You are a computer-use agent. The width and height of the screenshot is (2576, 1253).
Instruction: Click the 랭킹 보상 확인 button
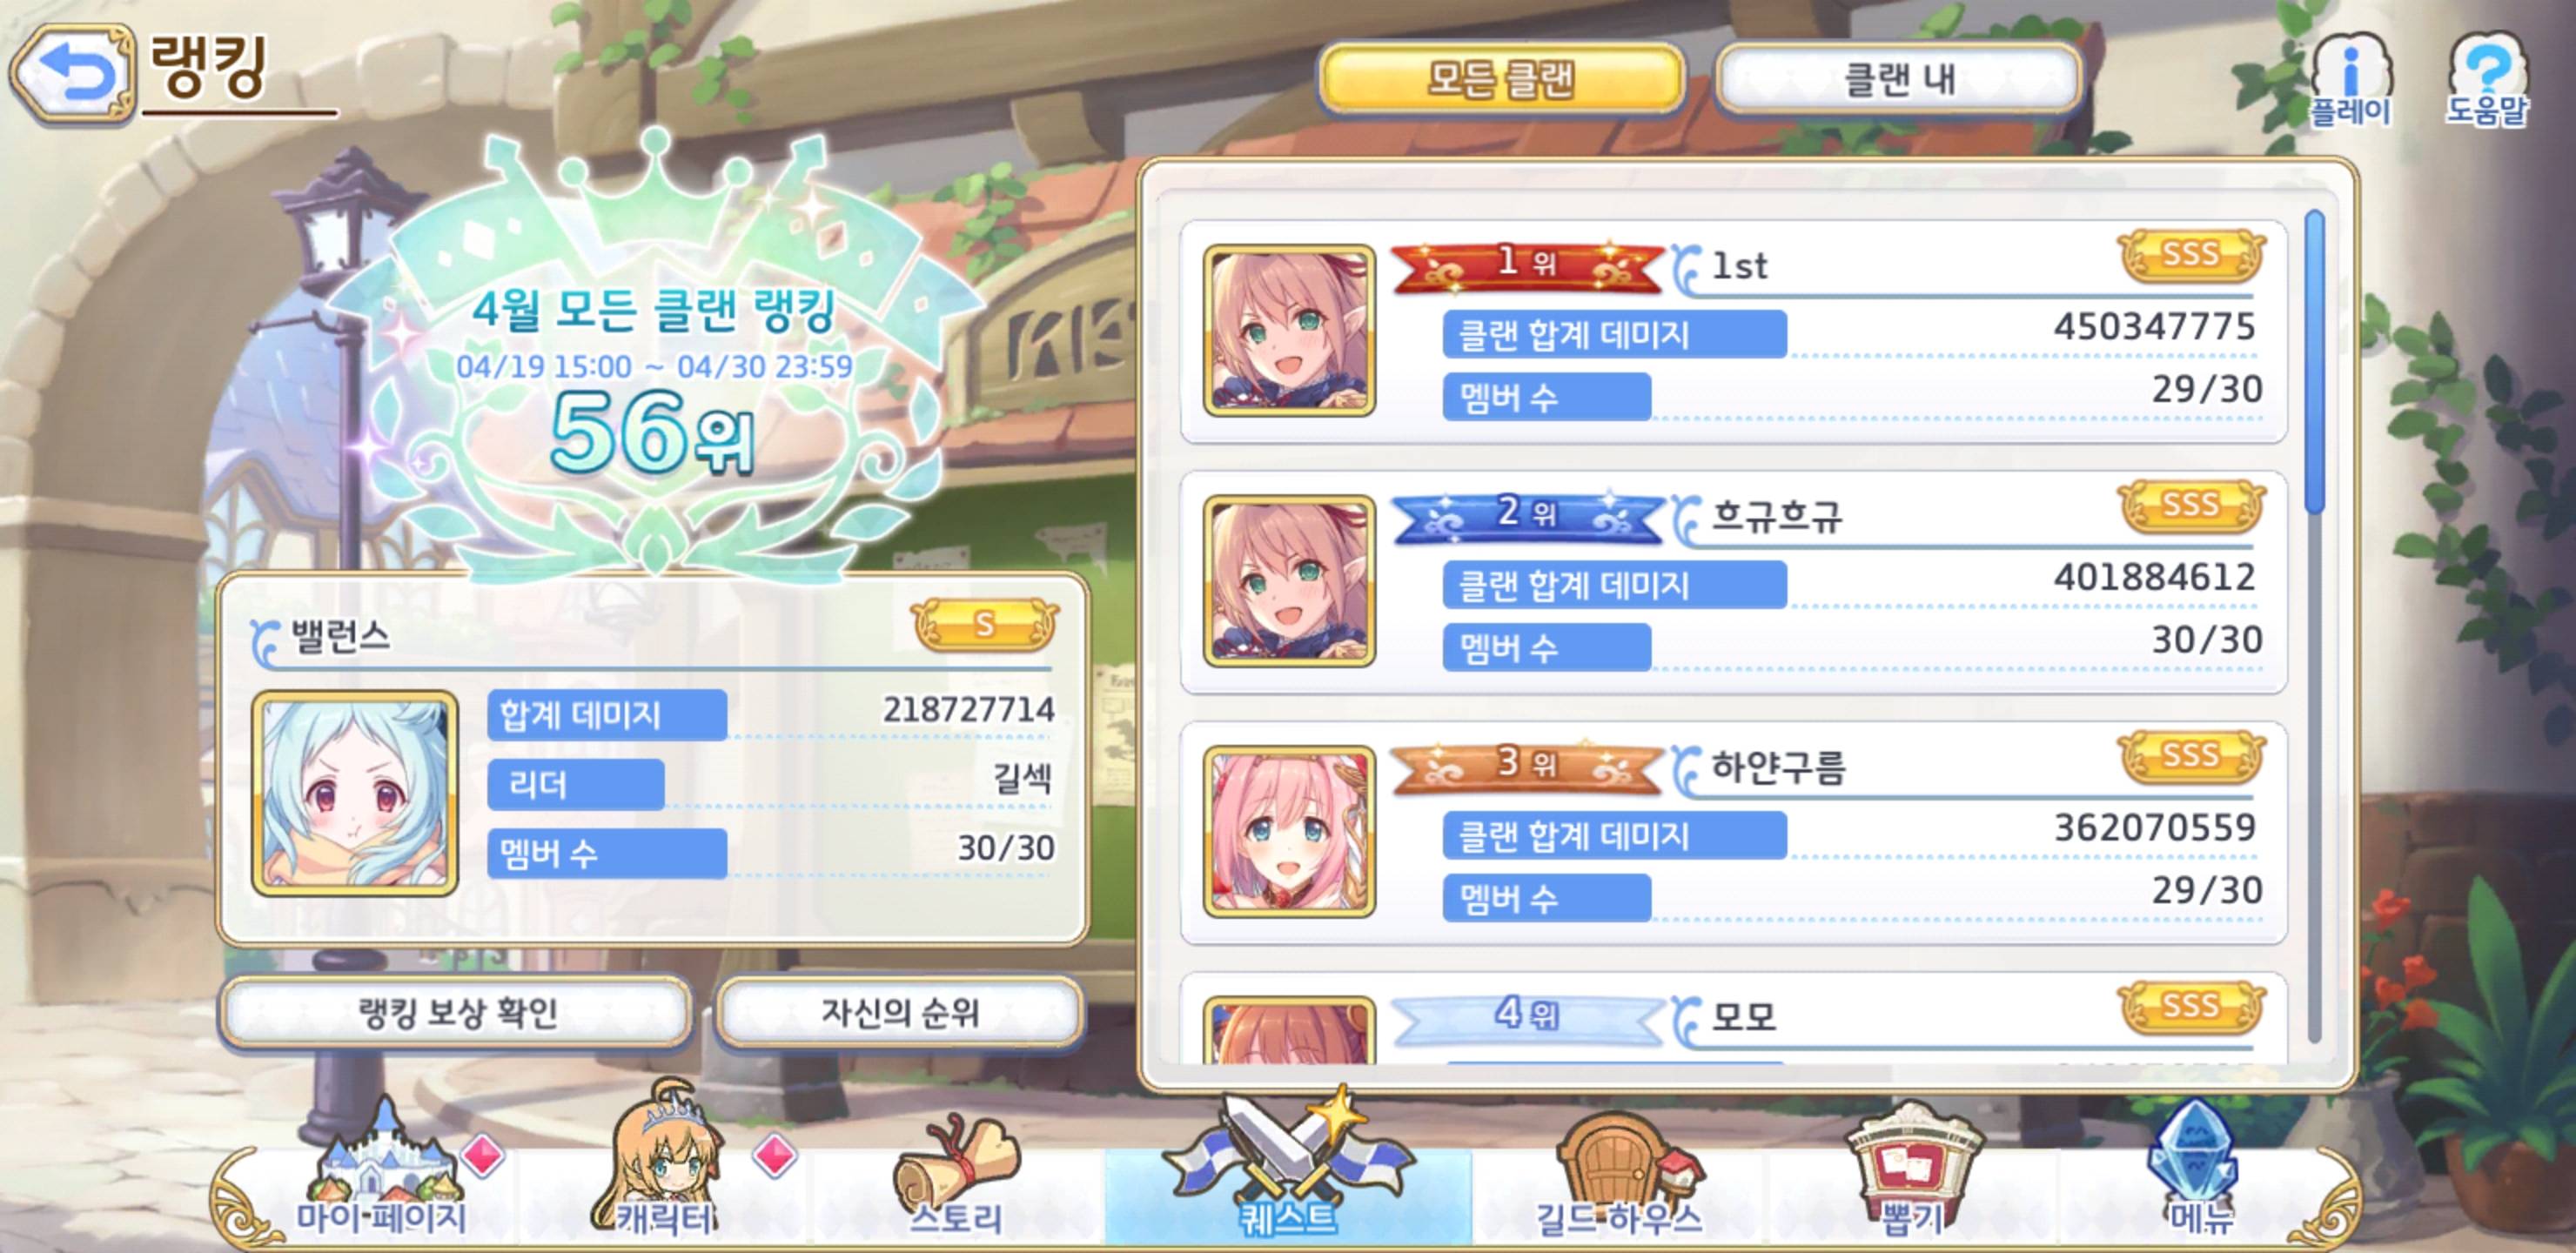click(457, 1013)
